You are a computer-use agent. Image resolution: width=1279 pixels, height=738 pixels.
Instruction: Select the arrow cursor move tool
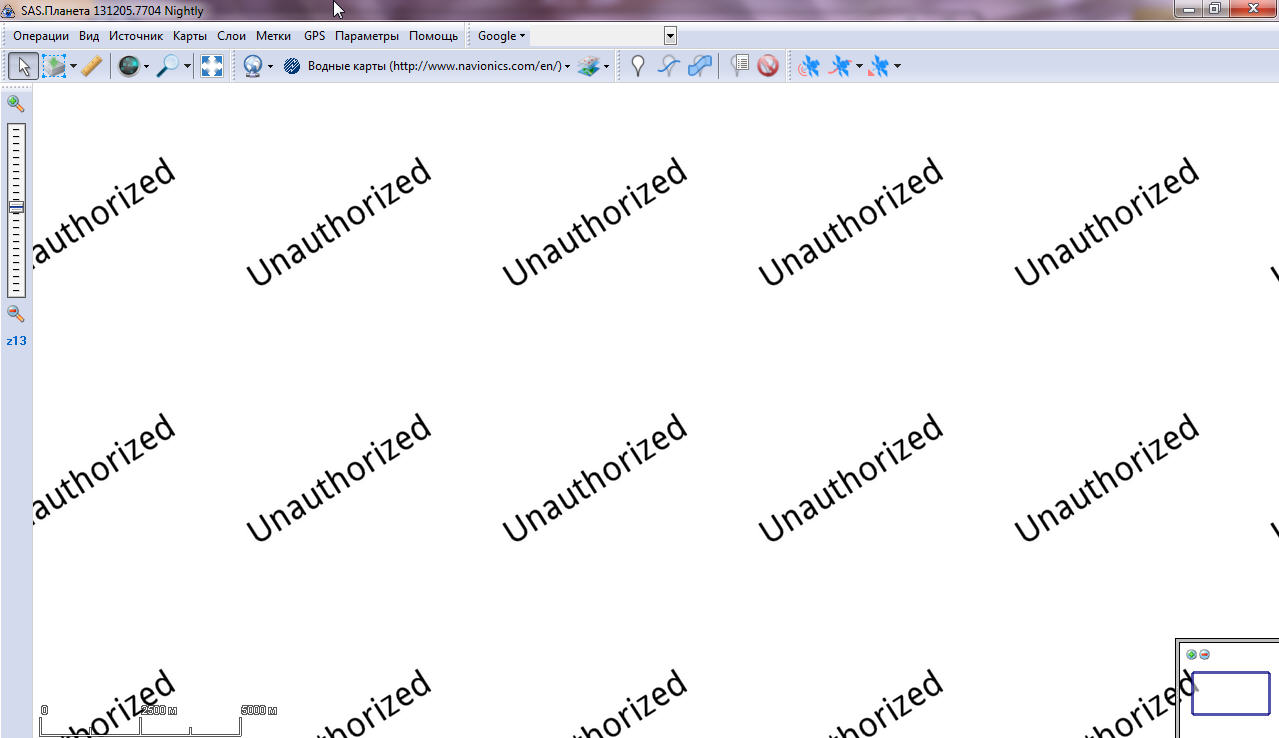(x=23, y=67)
